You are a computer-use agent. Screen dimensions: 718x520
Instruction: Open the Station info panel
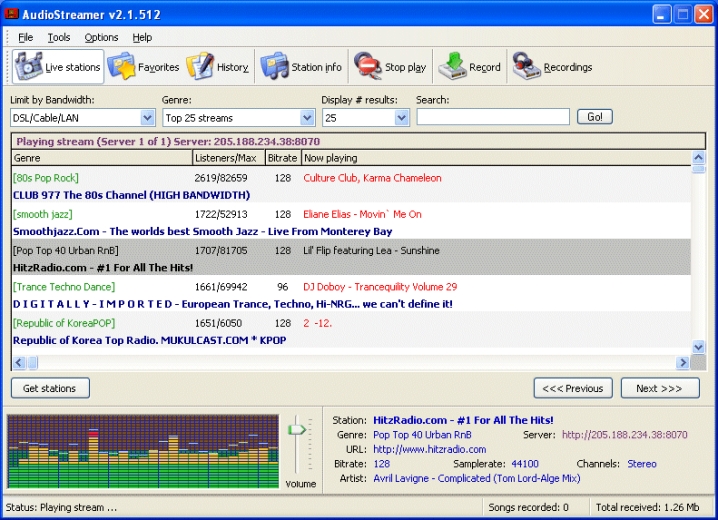click(301, 67)
